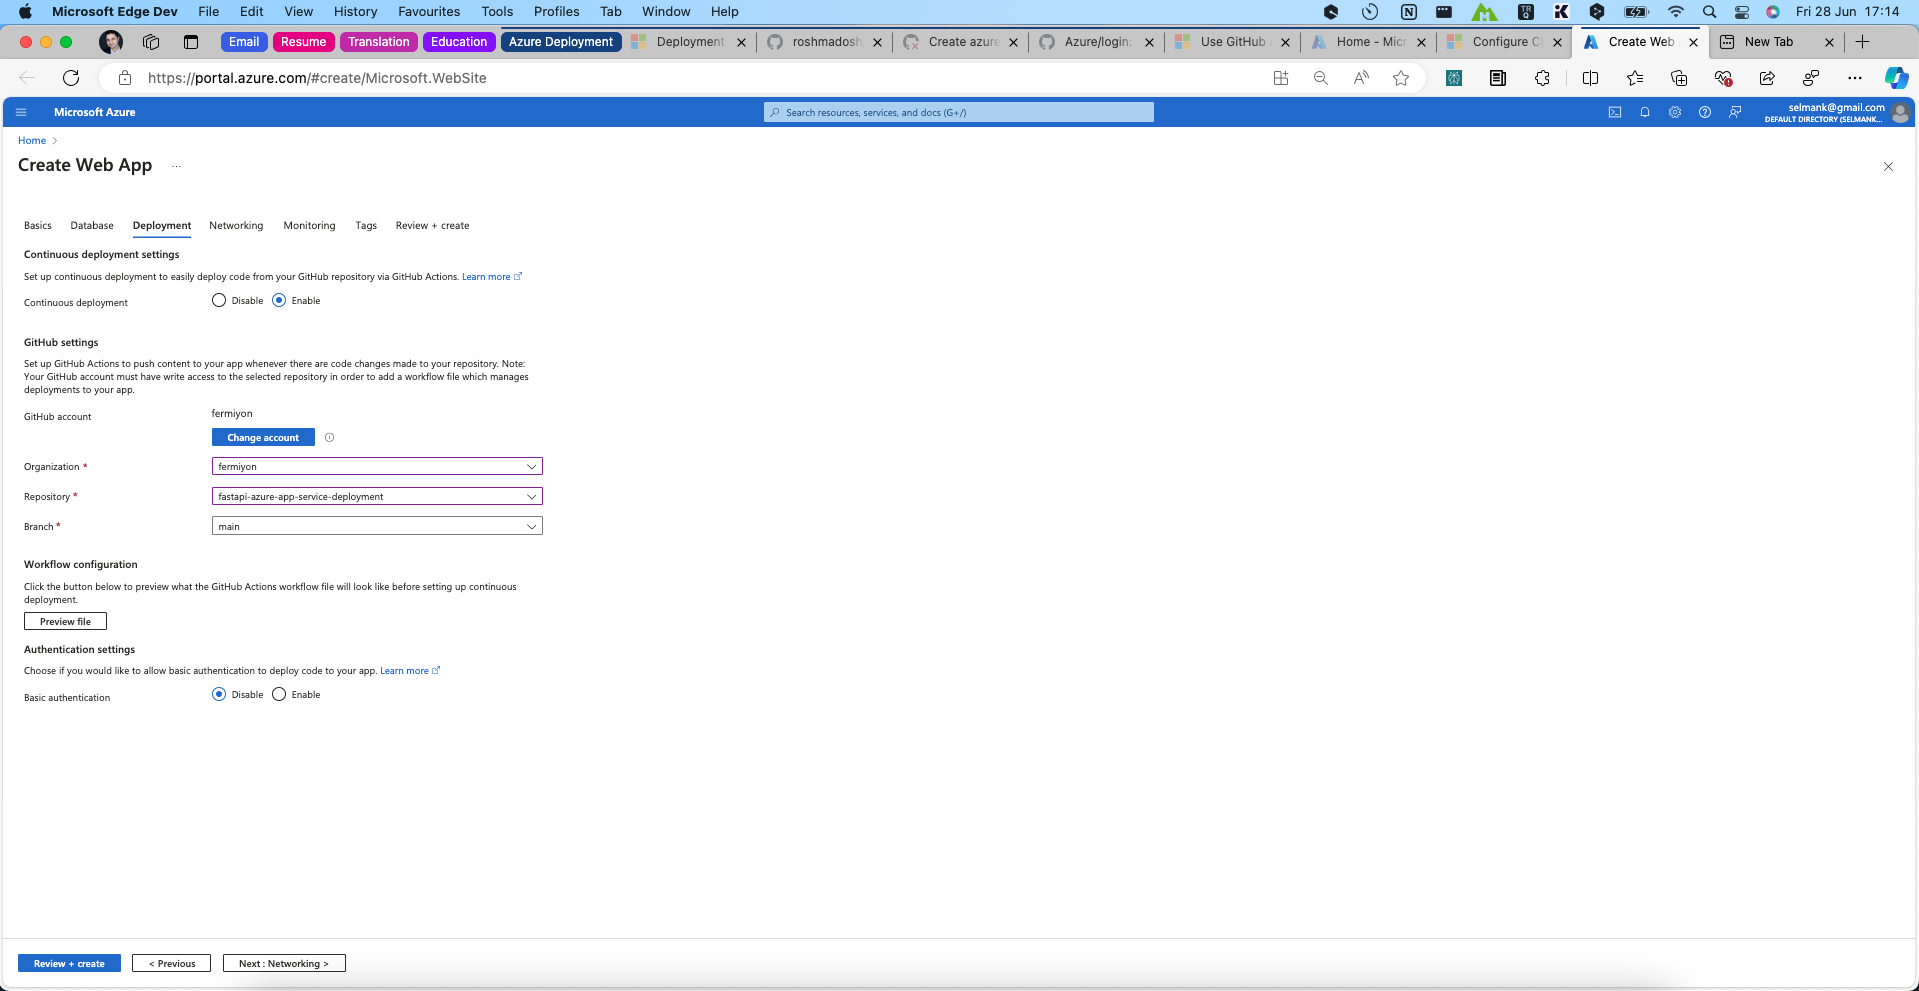
Task: Click the Next : Networking > button
Action: click(284, 963)
